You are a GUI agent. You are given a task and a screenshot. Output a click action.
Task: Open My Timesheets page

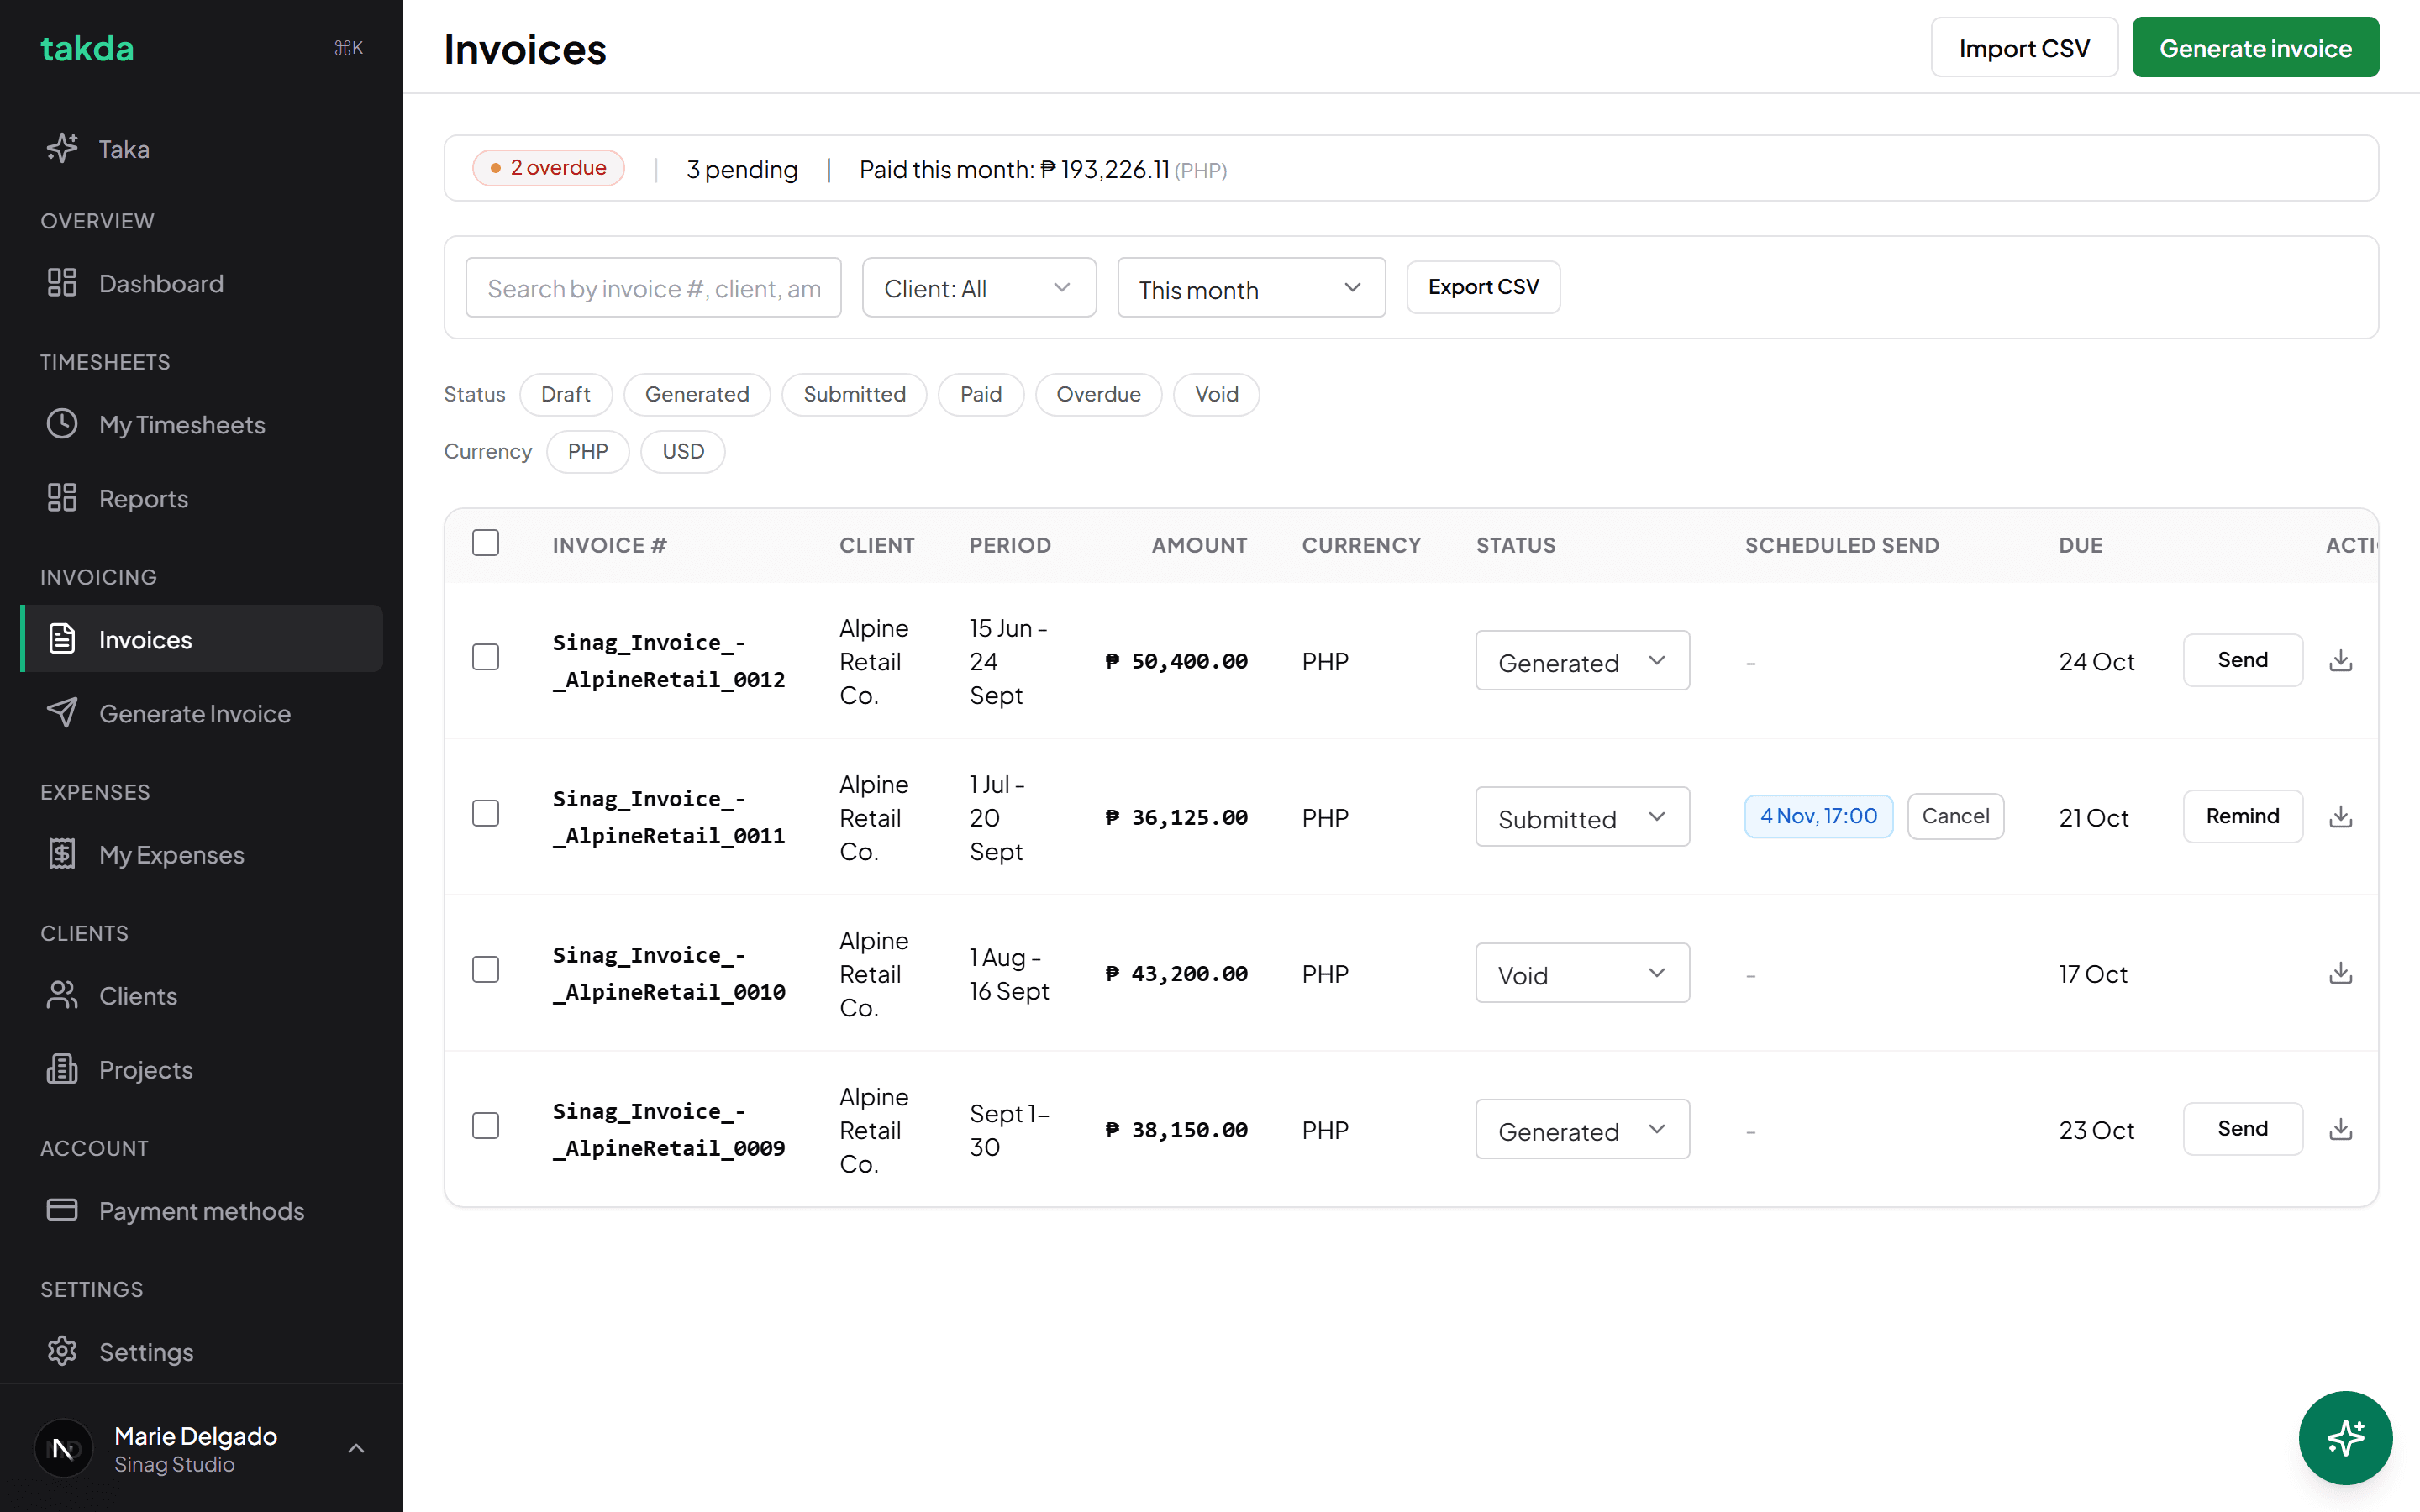201,424
